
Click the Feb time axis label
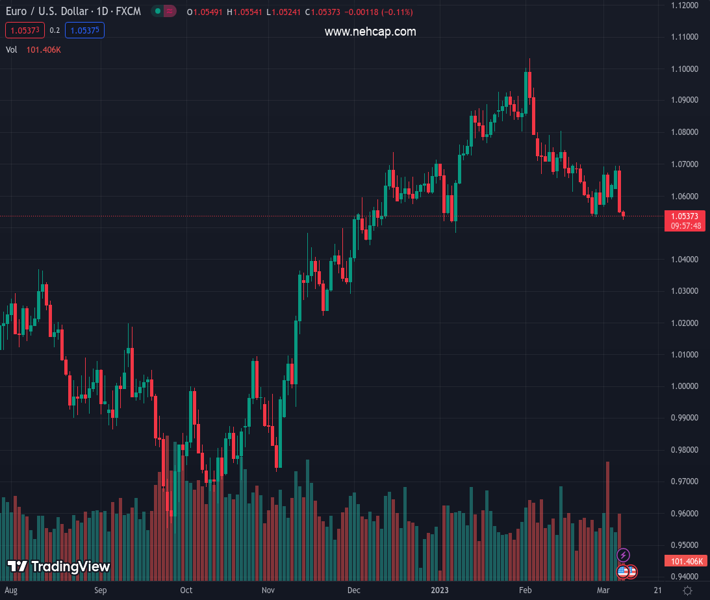[525, 590]
